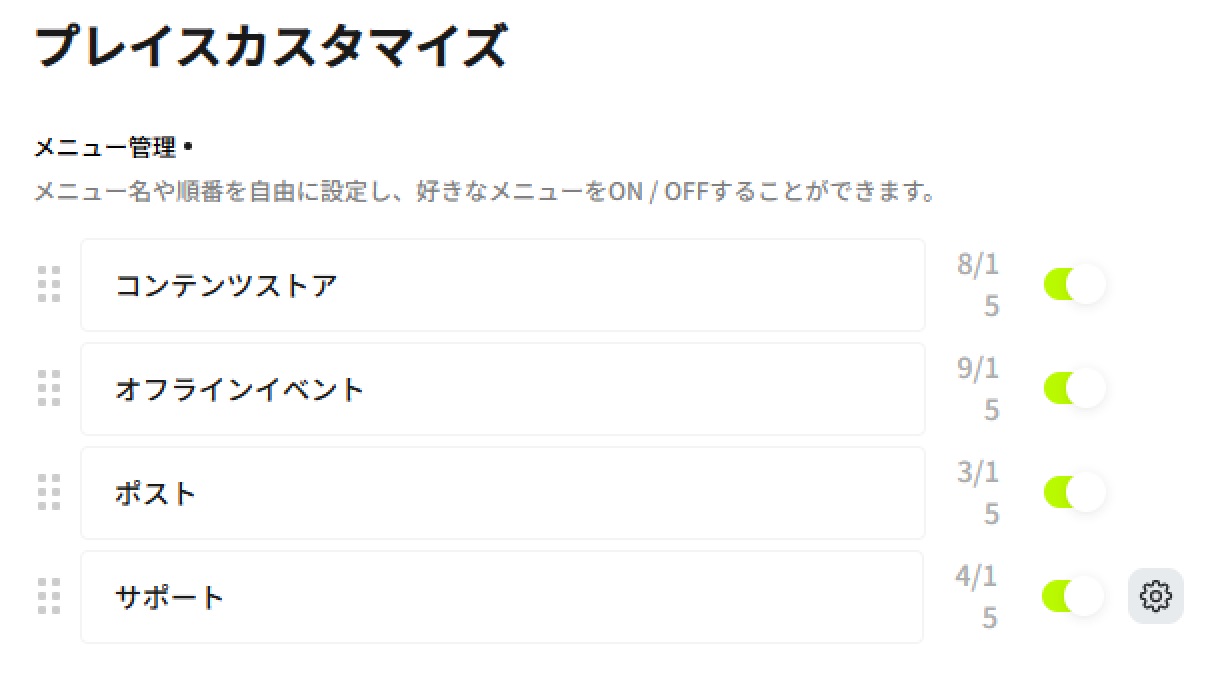Disable the オフラインイベント menu switch
This screenshot has height=678, width=1214.
click(1074, 388)
